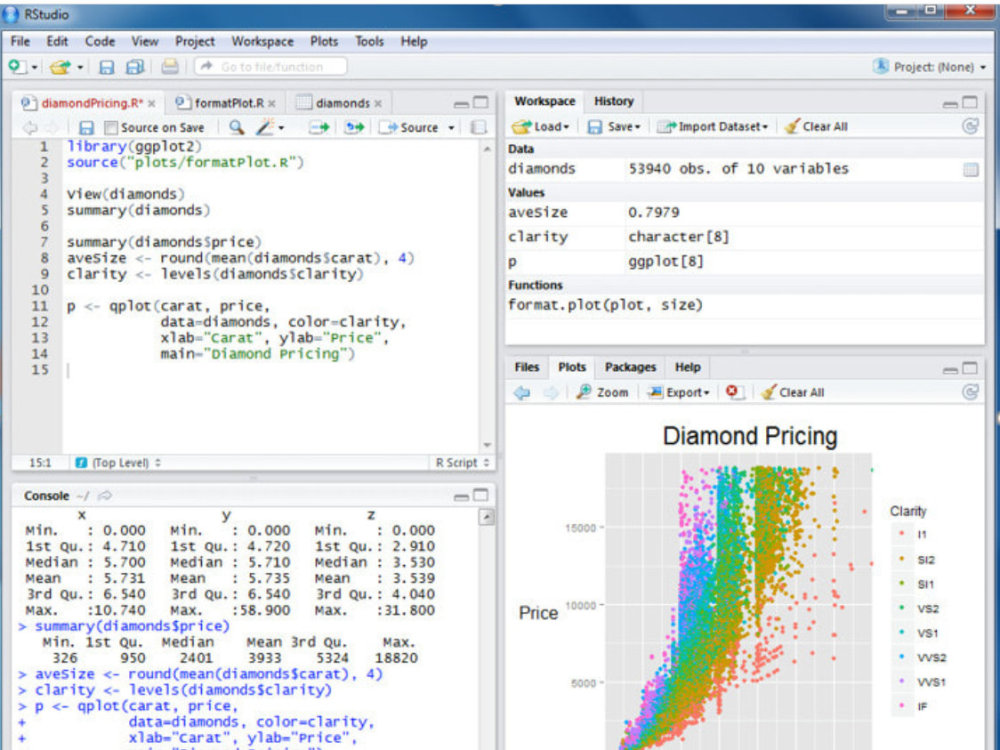Image resolution: width=1000 pixels, height=750 pixels.
Task: Open the Import Dataset dropdown
Action: 713,126
